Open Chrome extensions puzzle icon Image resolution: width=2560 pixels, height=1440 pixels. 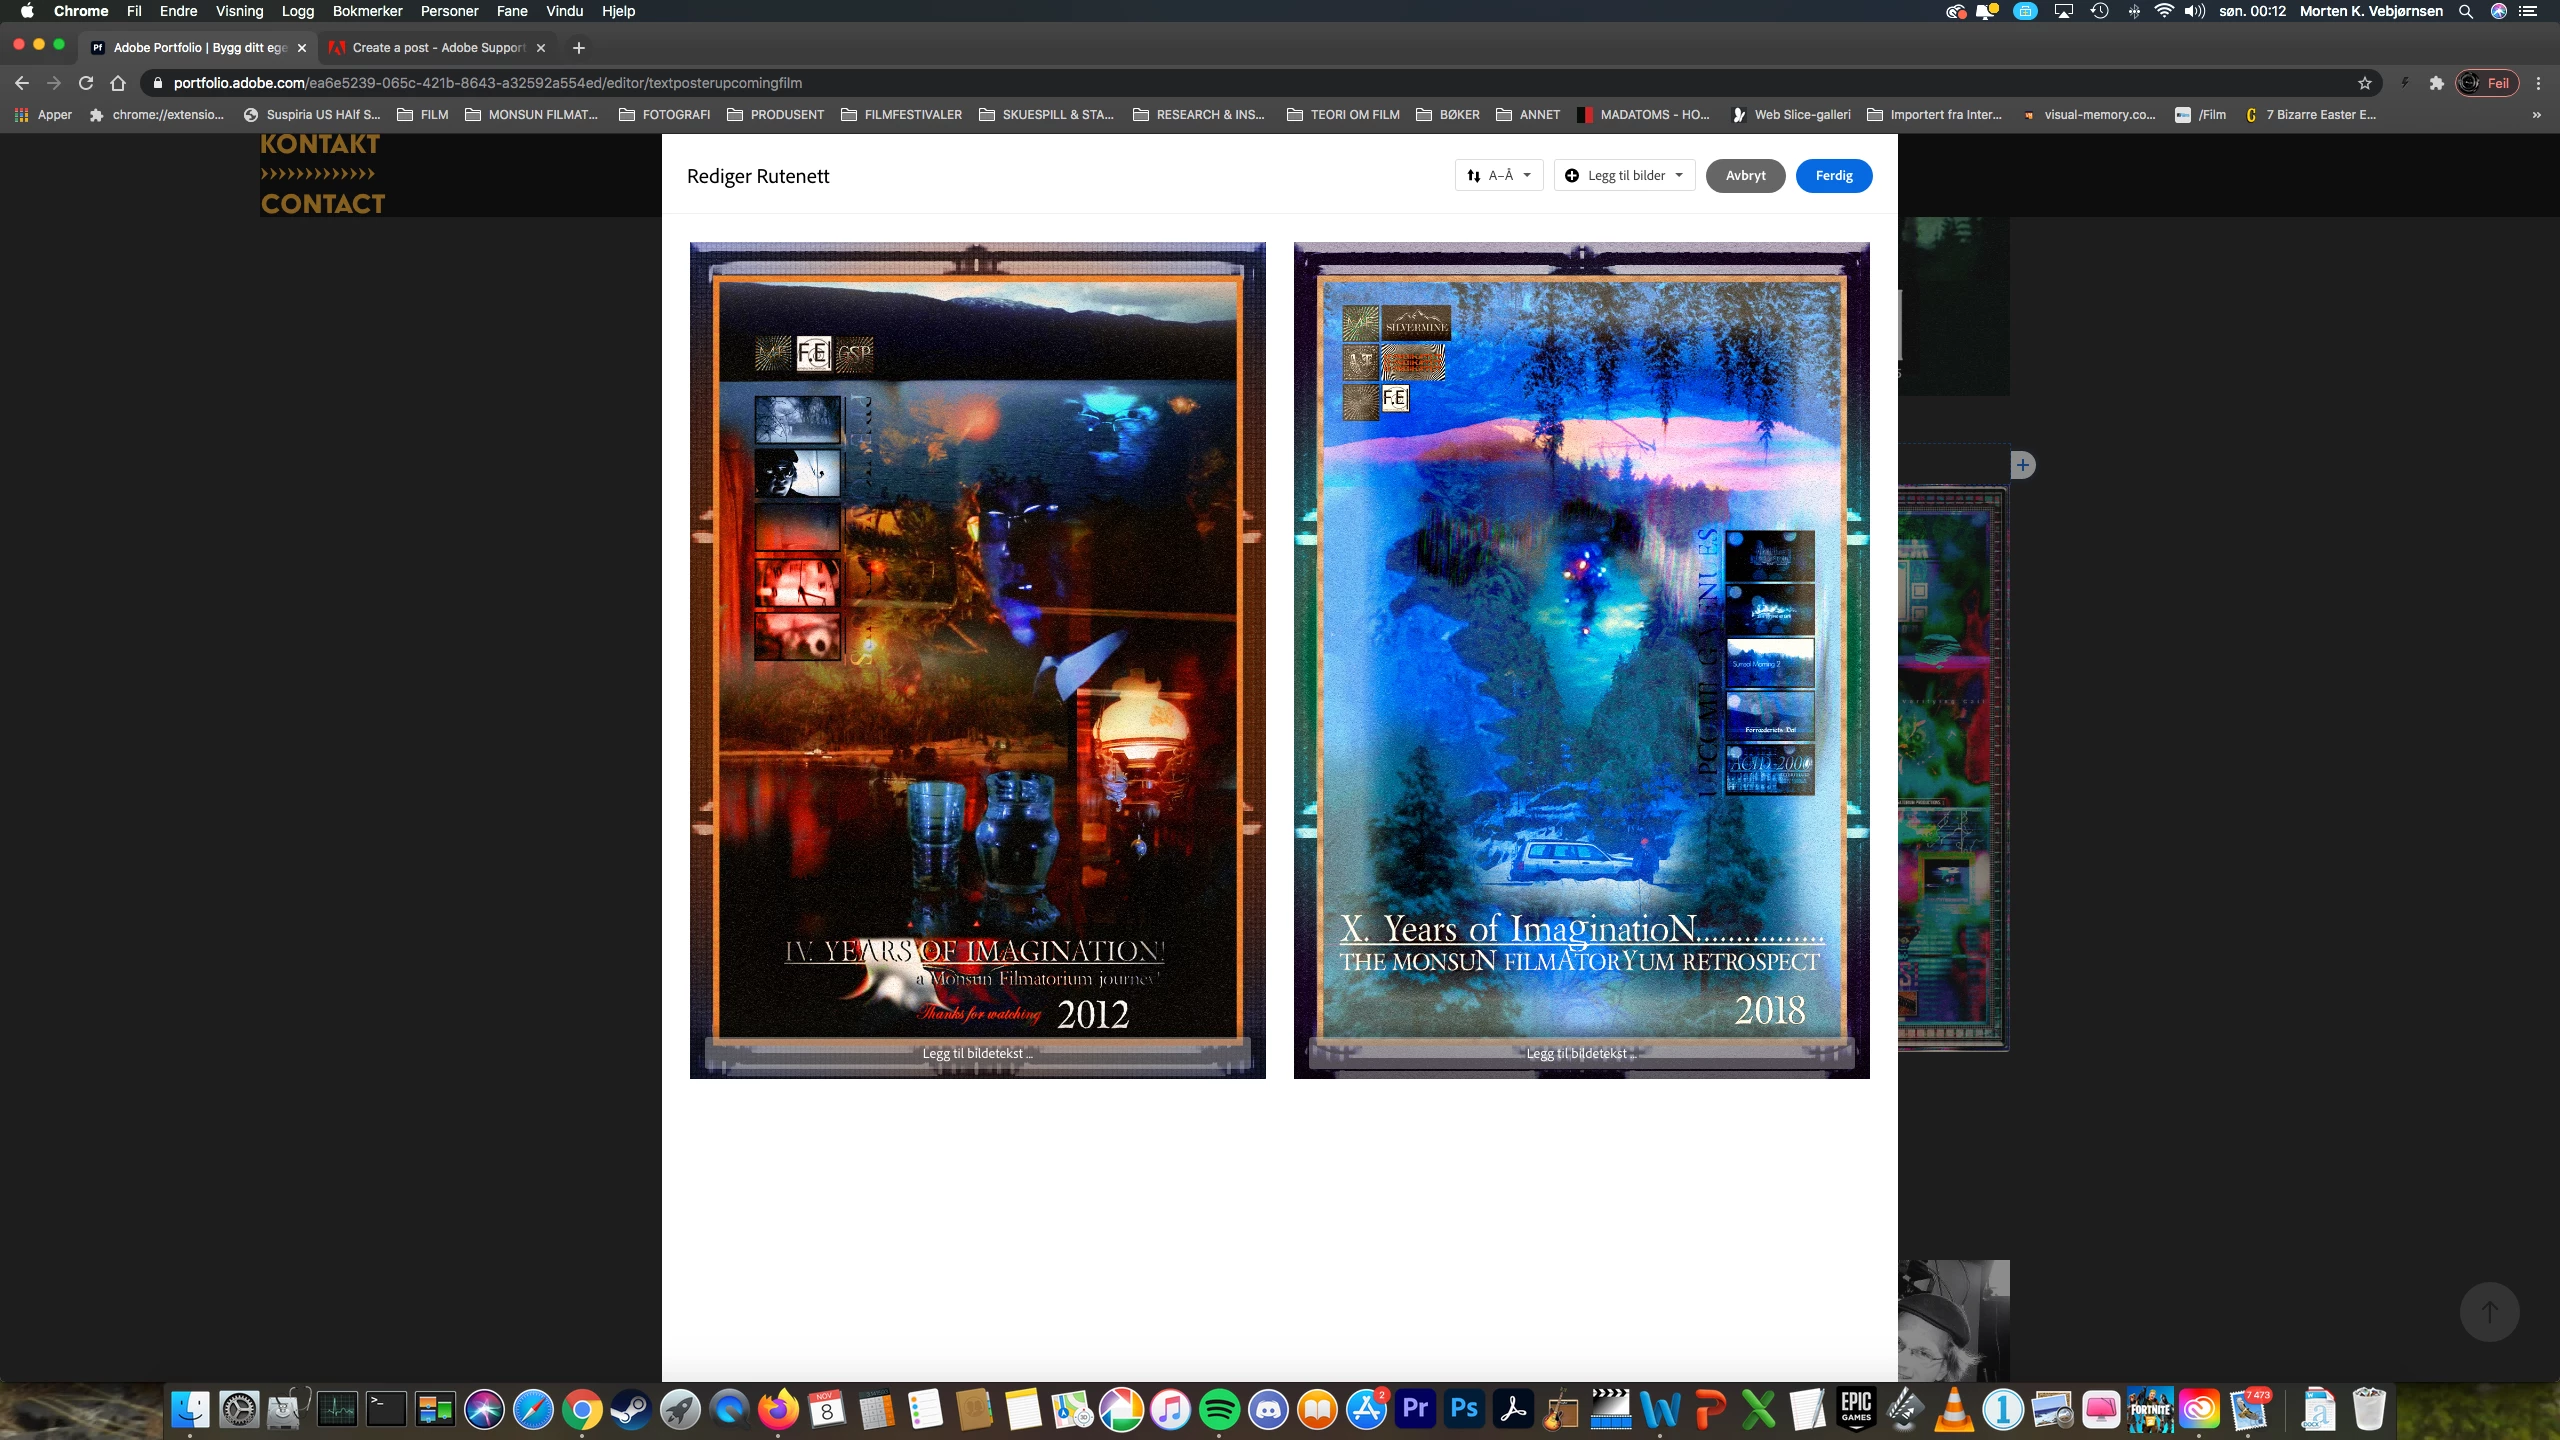tap(2436, 83)
